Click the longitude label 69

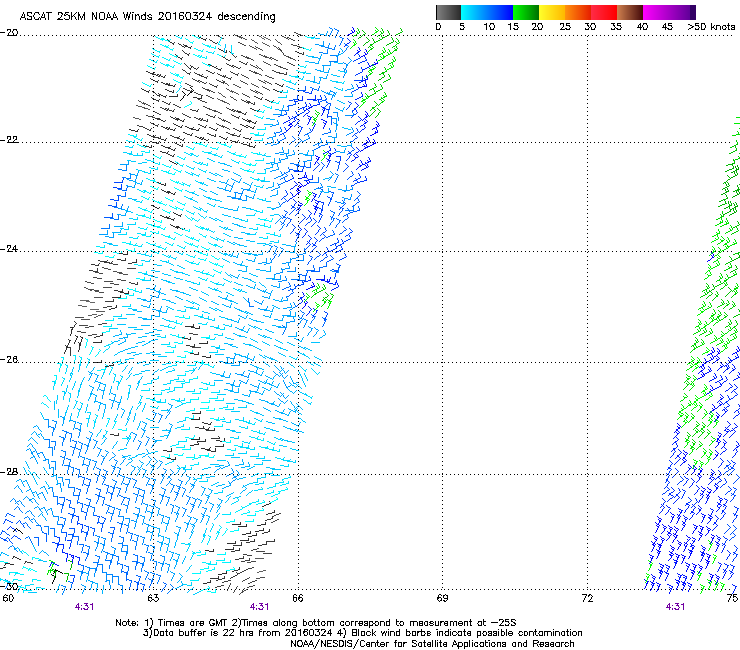point(442,598)
